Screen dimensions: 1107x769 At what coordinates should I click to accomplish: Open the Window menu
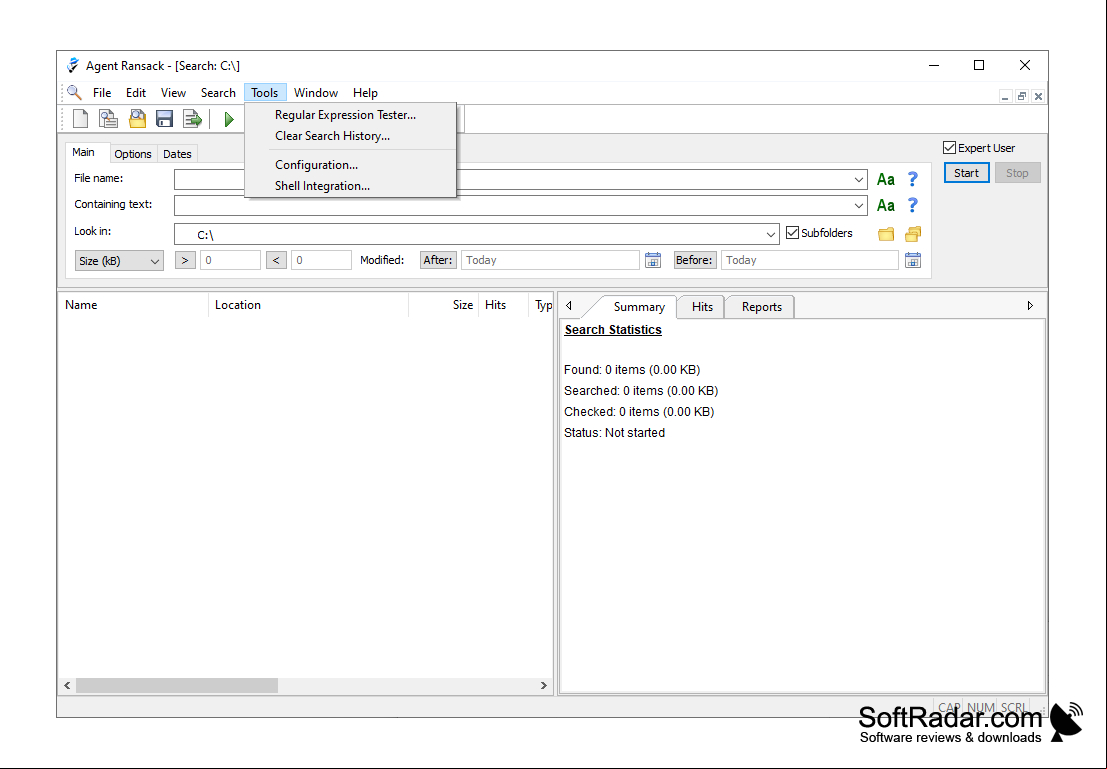coord(316,93)
